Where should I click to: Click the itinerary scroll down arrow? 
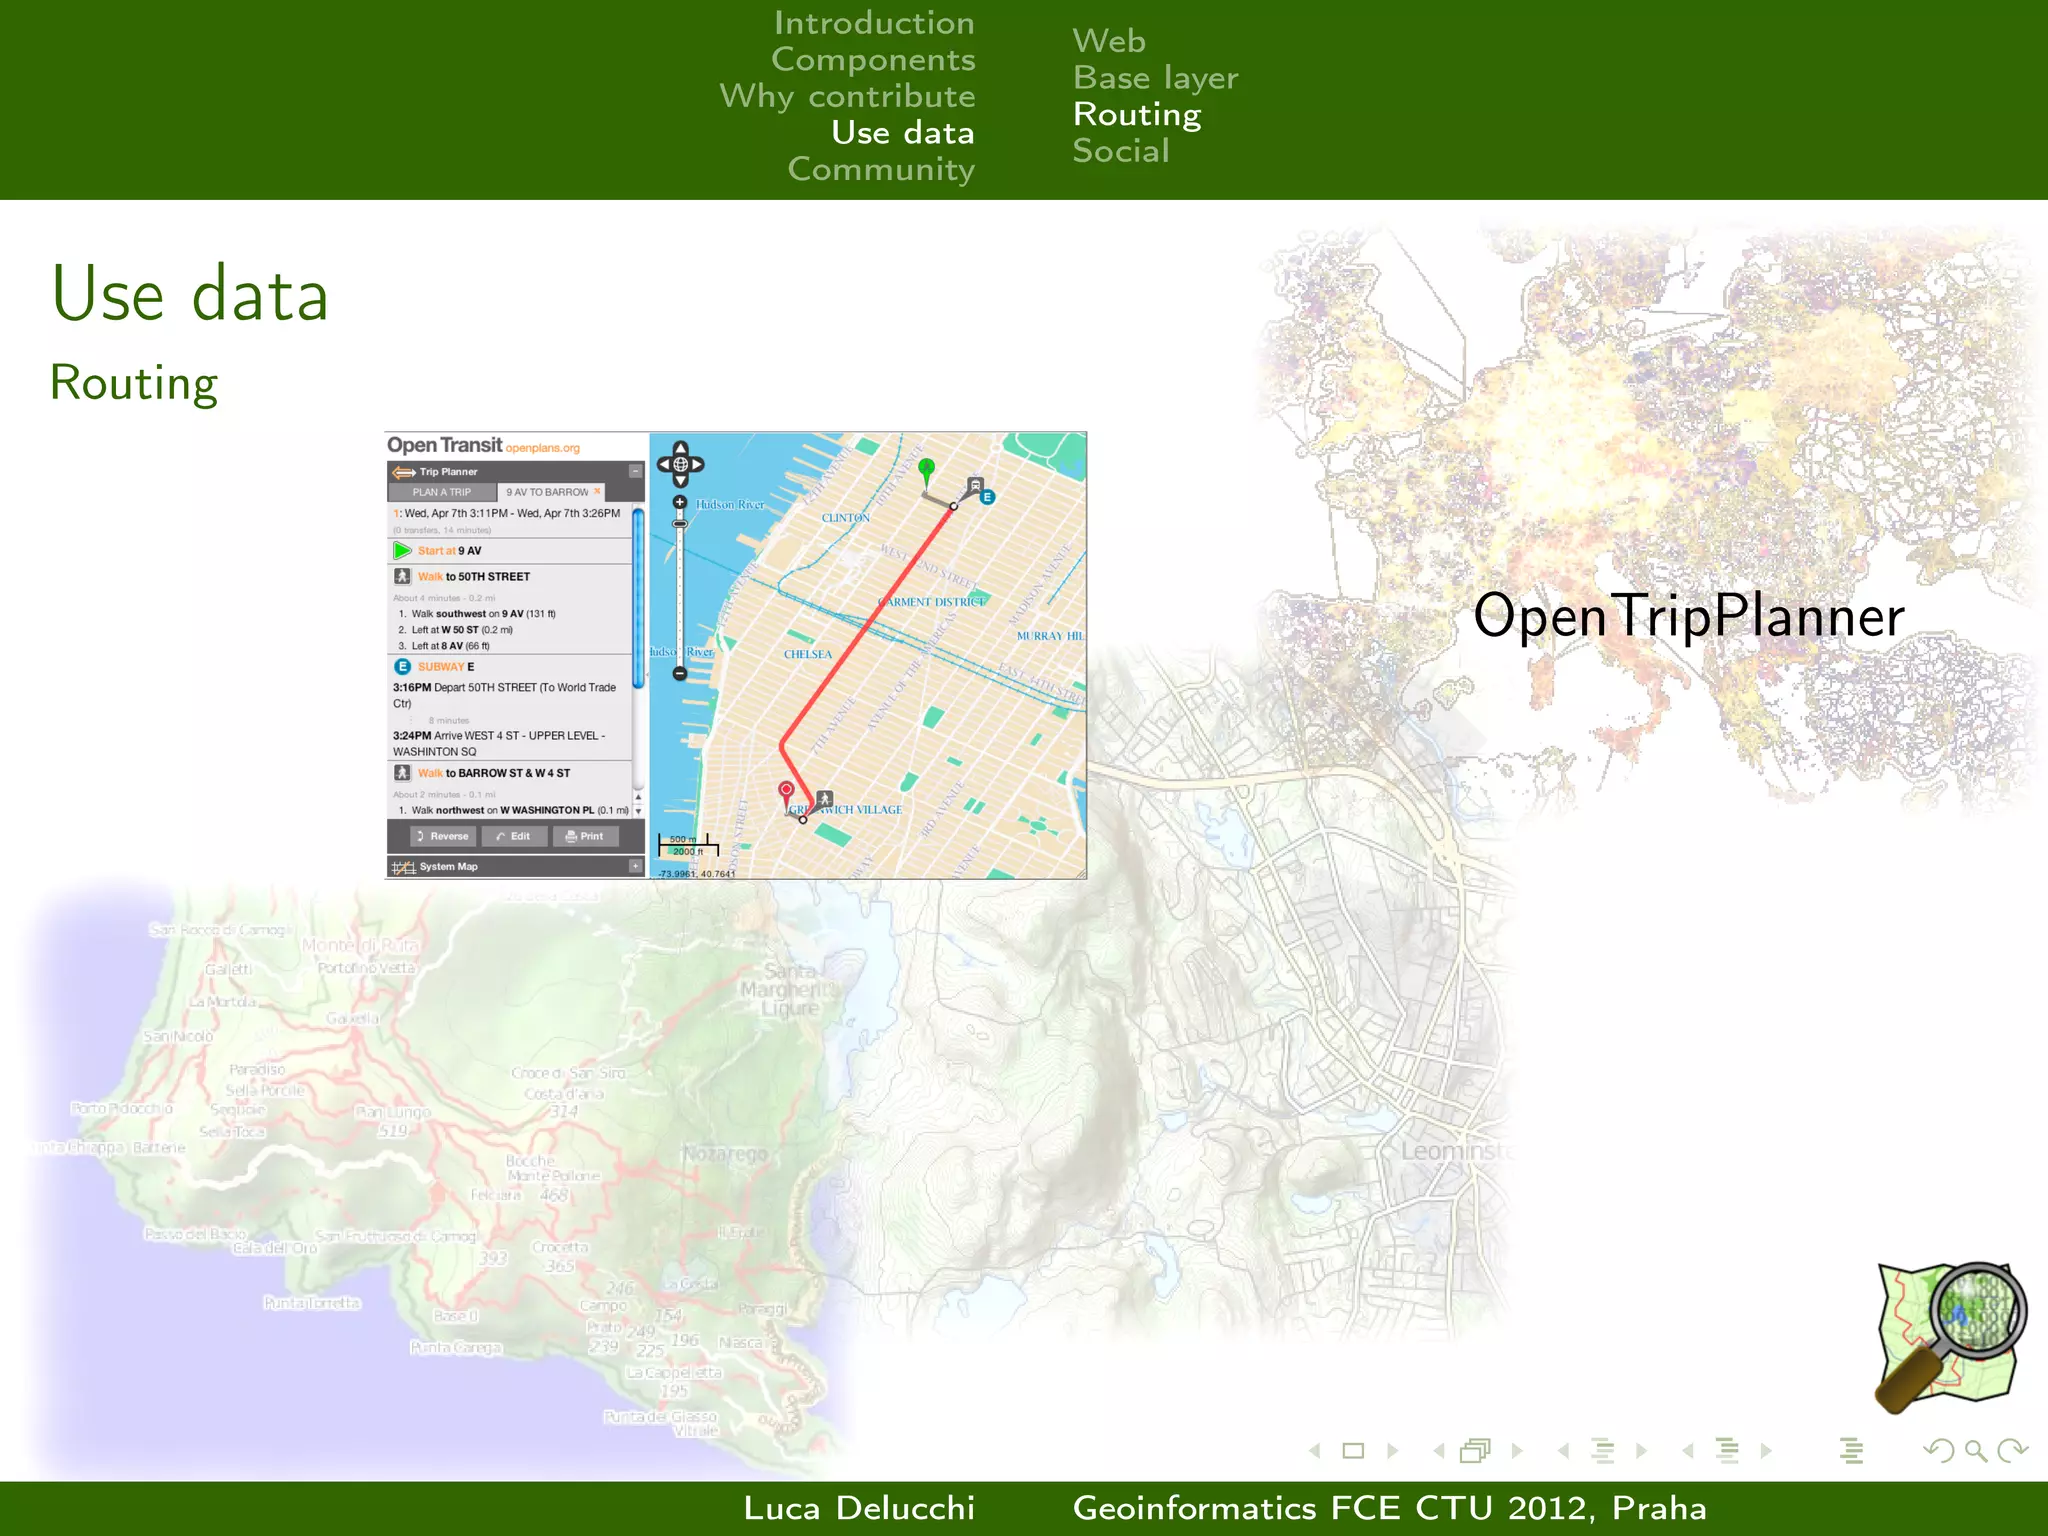pos(638,811)
